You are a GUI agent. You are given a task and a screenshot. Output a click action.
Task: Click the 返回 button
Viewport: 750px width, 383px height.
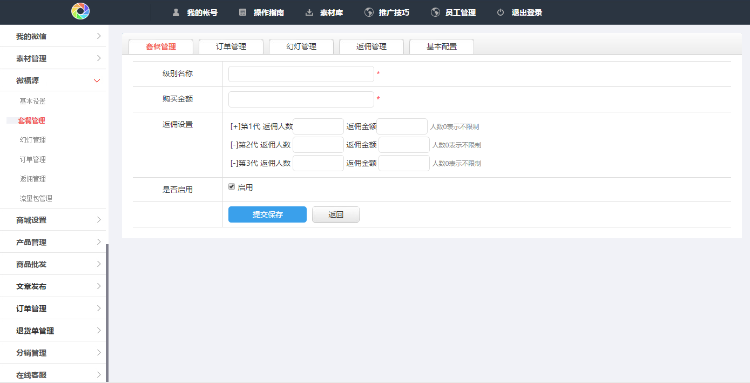point(336,215)
